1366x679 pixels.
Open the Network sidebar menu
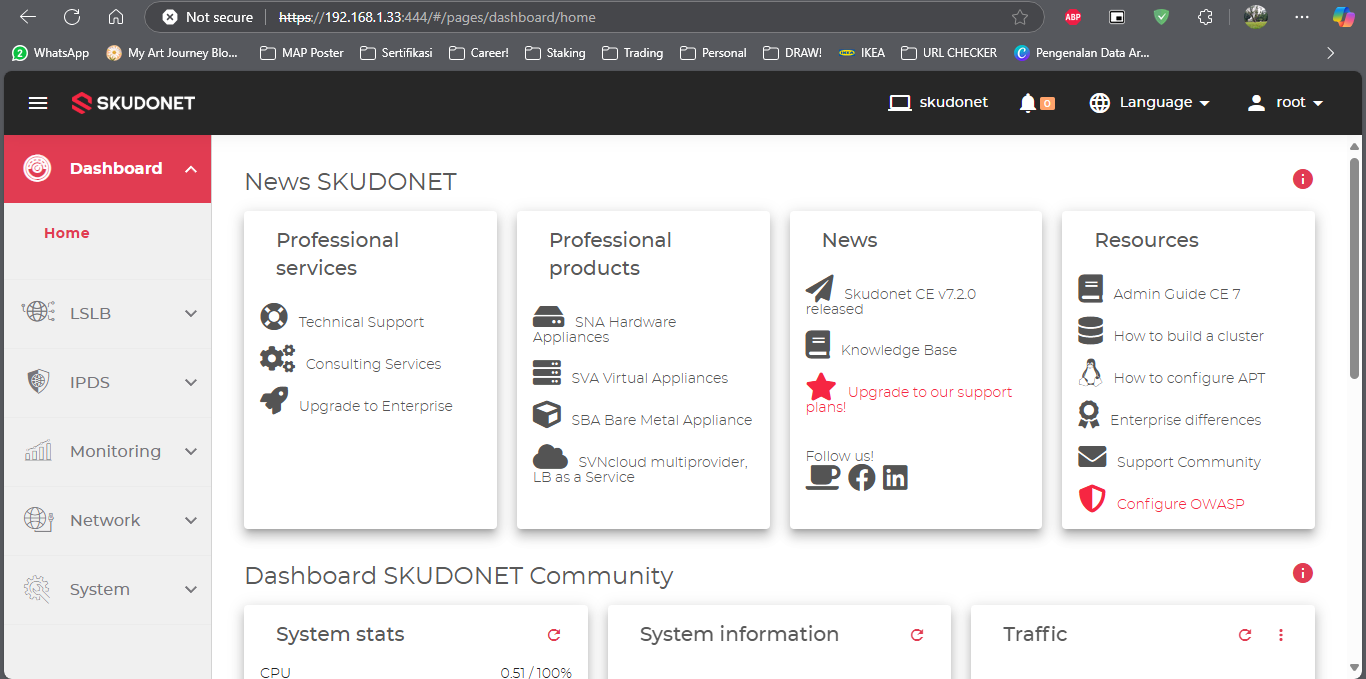coord(107,521)
